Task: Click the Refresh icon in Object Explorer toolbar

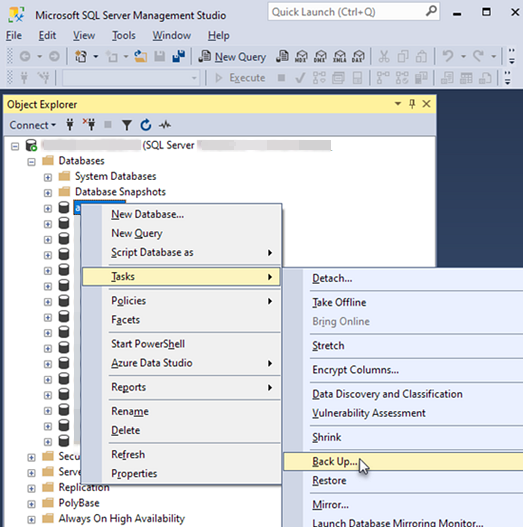Action: 146,125
